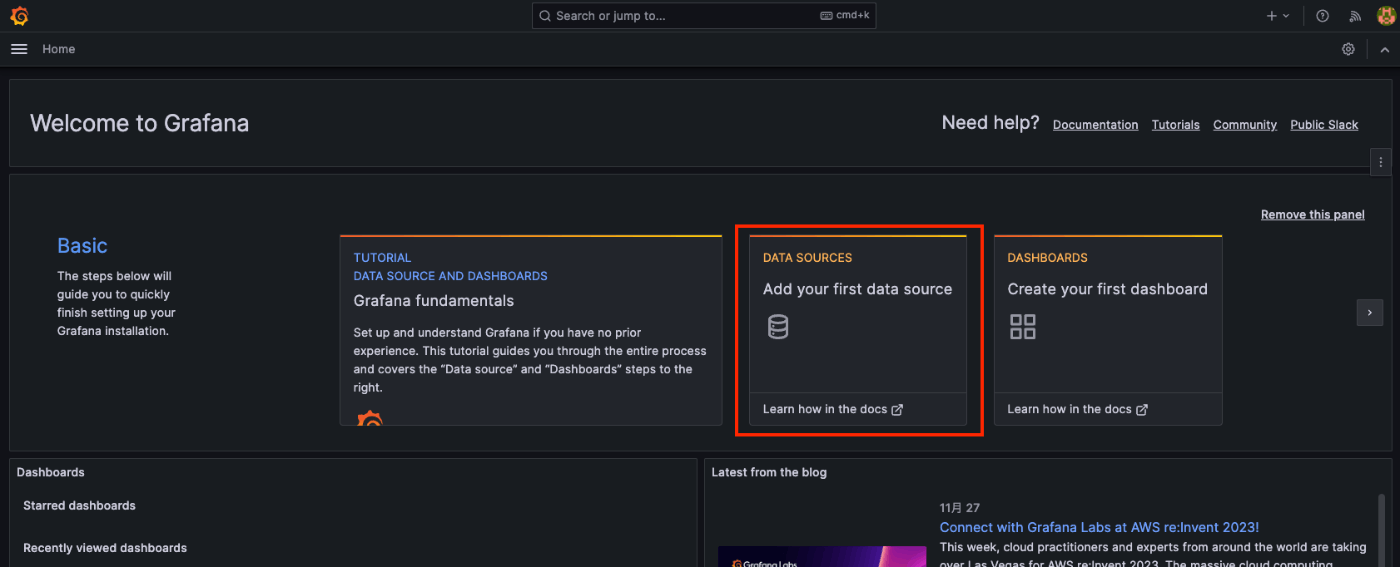Open the Public Slack link
Image resolution: width=1400 pixels, height=567 pixels.
(x=1324, y=125)
